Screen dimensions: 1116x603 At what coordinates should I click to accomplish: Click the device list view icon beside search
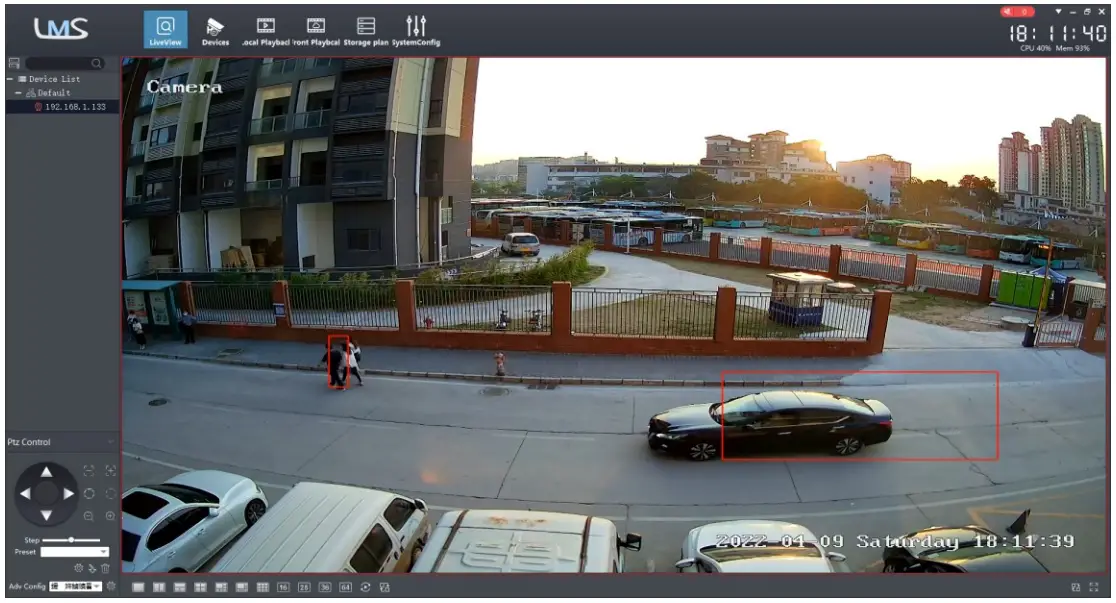click(14, 63)
